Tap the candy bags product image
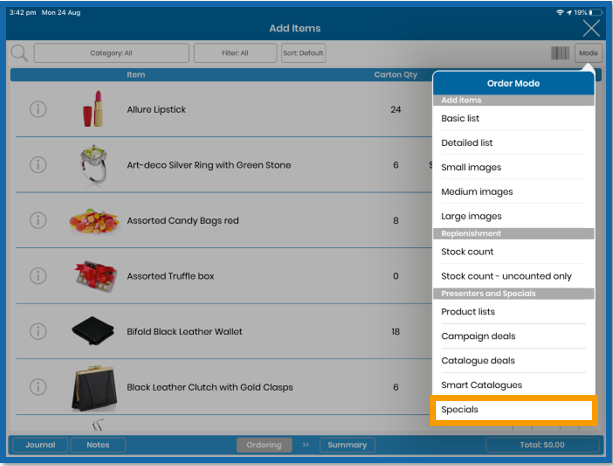This screenshot has height=466, width=613. pos(94,221)
